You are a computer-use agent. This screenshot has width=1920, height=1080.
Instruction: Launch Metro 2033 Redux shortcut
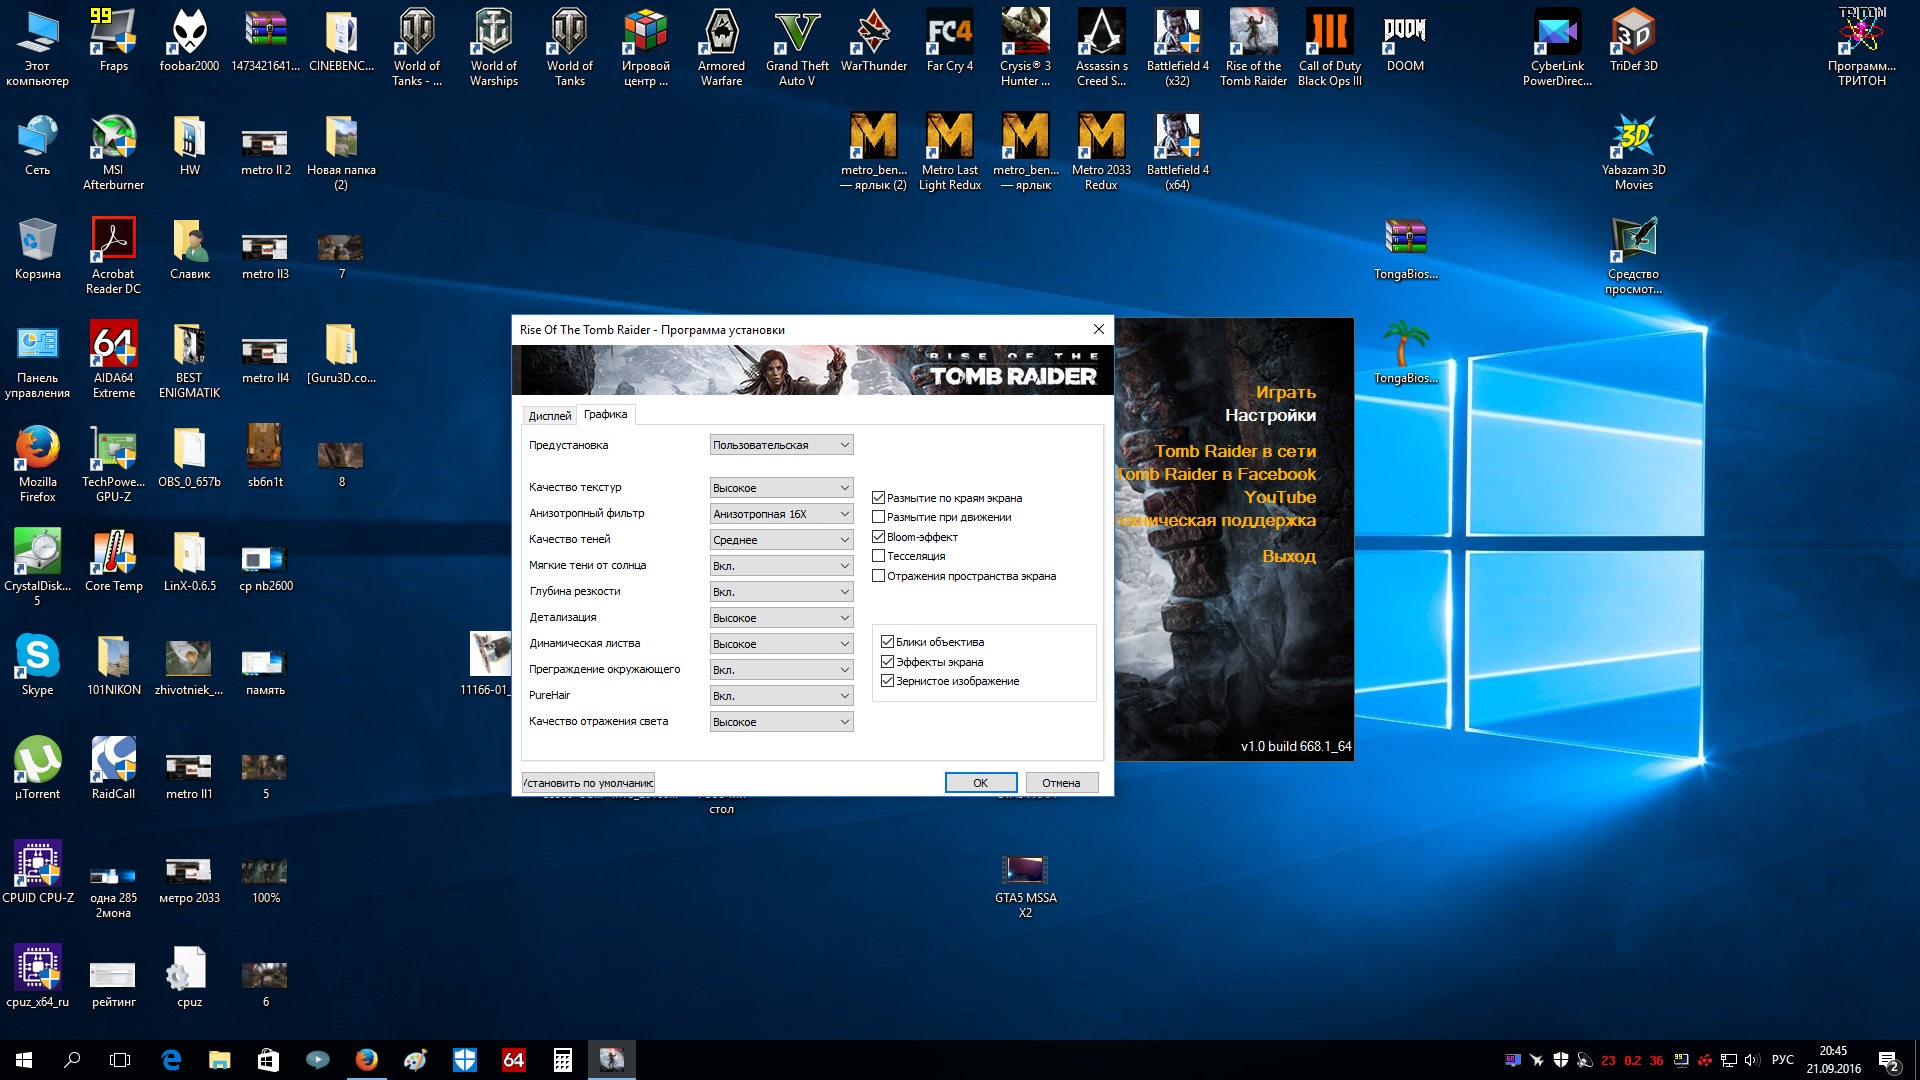(x=1101, y=150)
